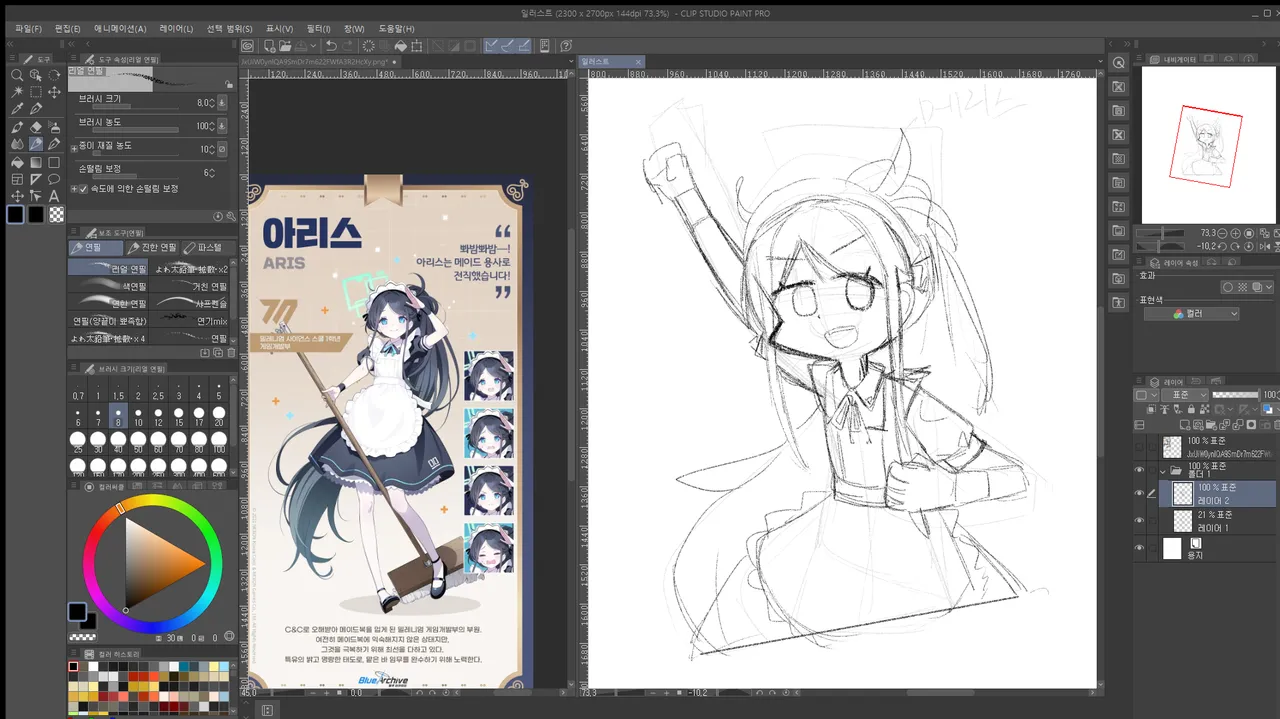Open brush density dynamics button for 브러시 농도
This screenshot has width=1280, height=719.
[221, 126]
